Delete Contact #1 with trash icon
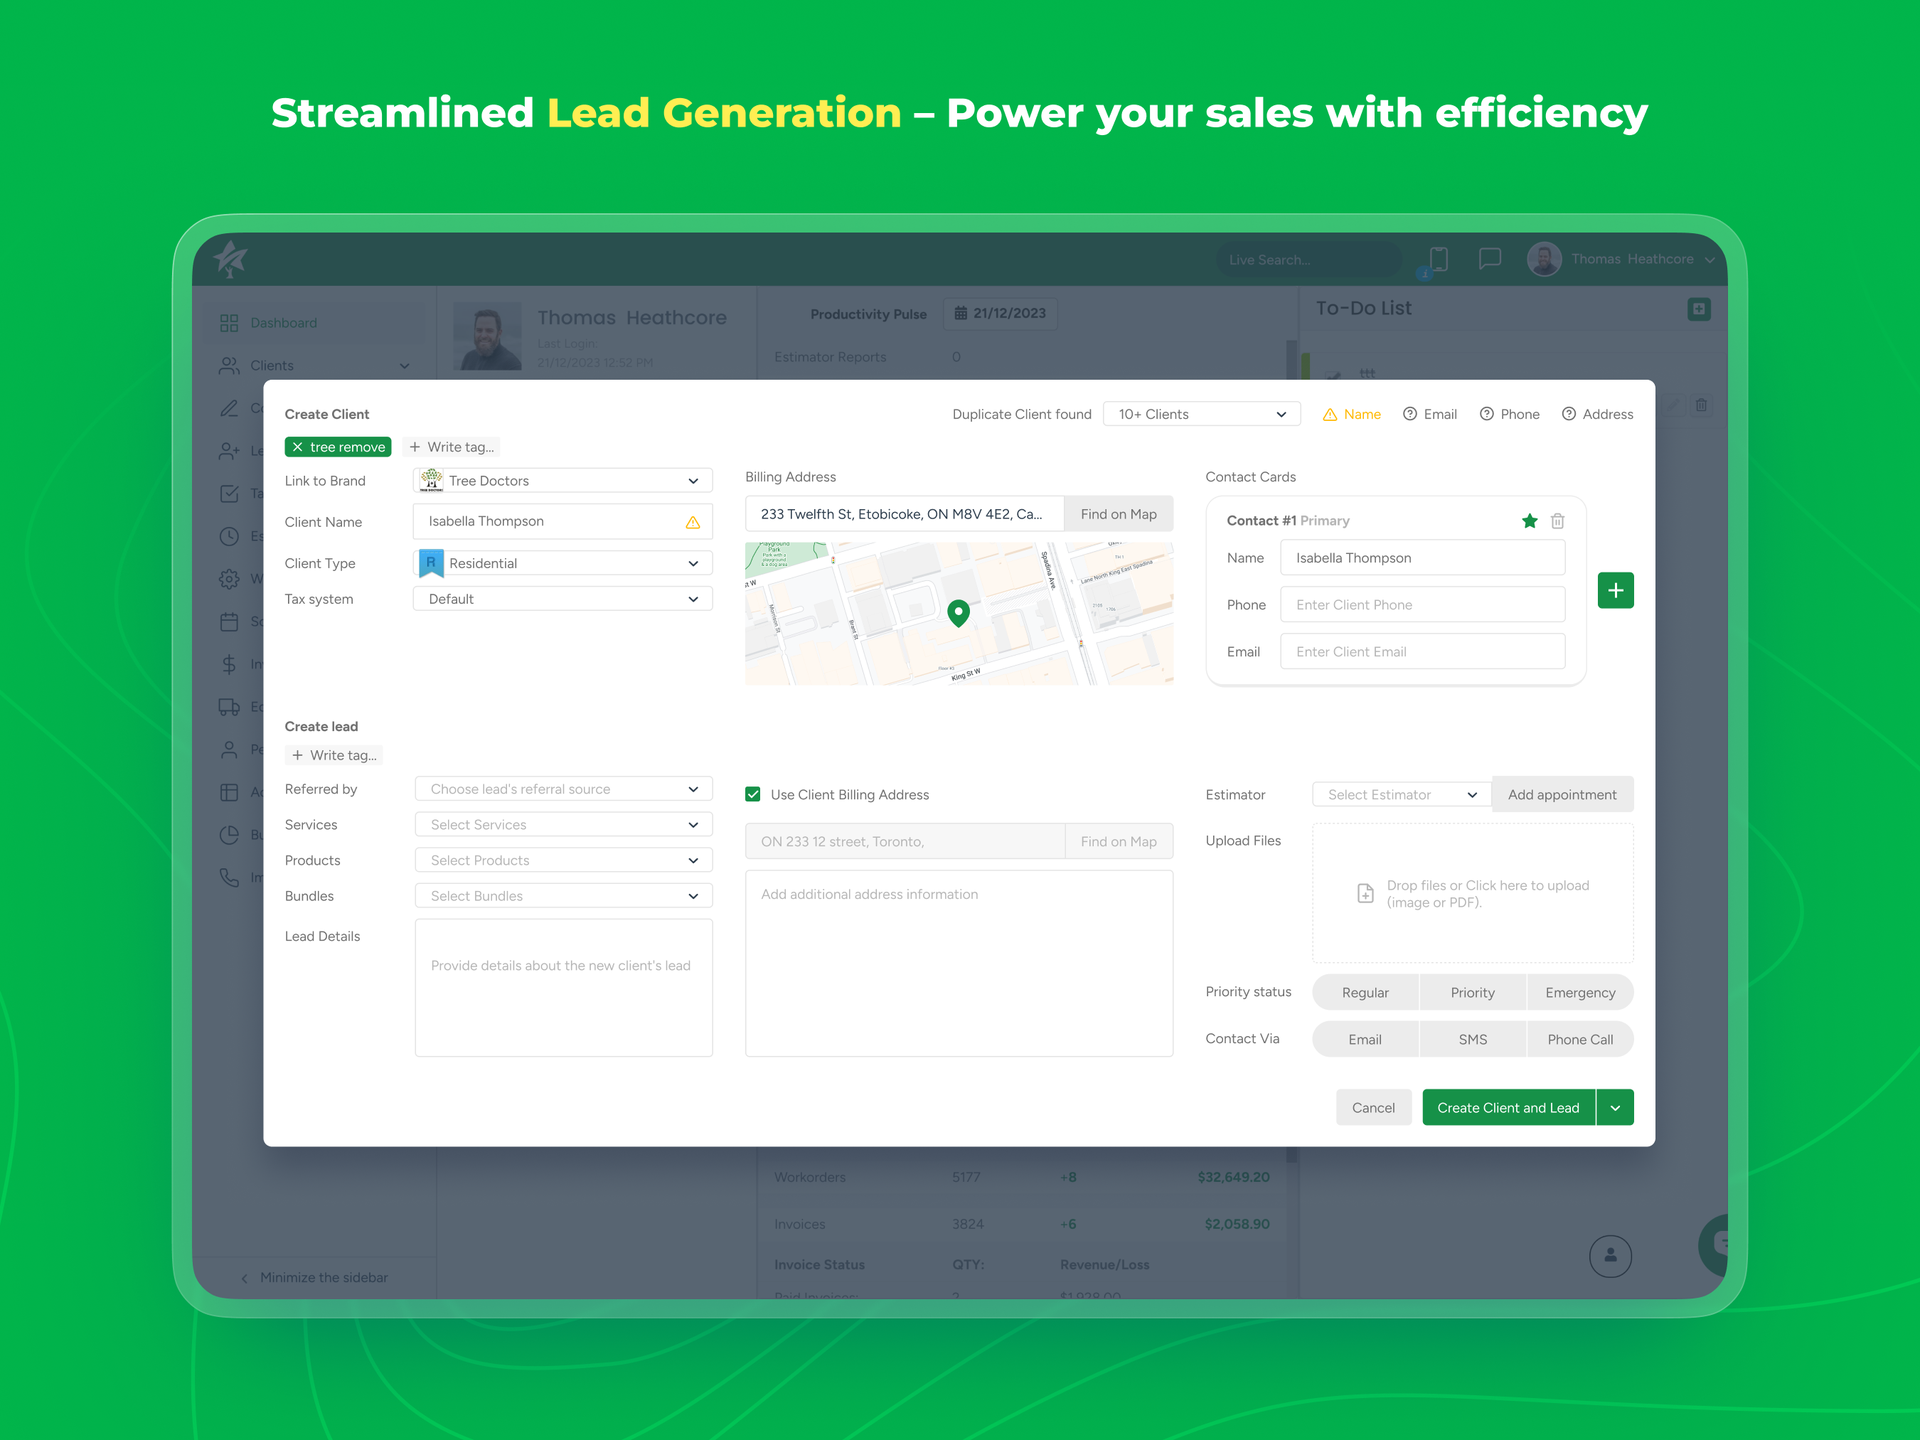Viewport: 1920px width, 1440px height. pyautogui.click(x=1557, y=521)
